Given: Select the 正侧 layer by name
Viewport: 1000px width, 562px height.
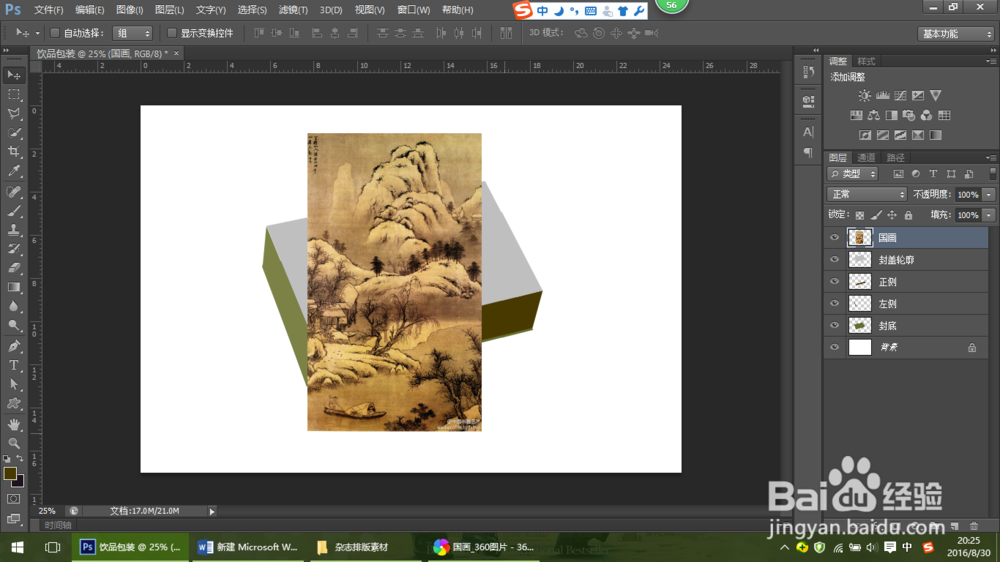Looking at the screenshot, I should tap(887, 282).
